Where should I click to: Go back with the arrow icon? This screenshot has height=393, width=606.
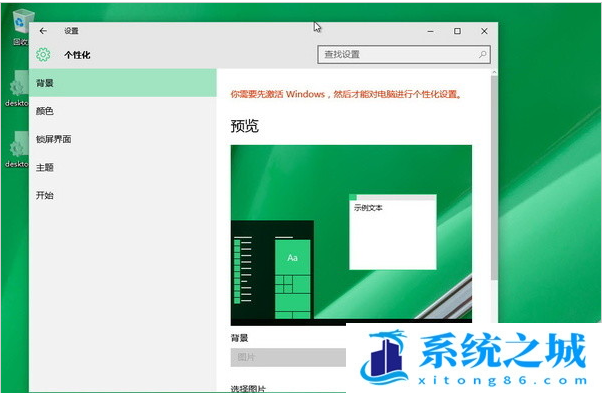click(x=43, y=31)
